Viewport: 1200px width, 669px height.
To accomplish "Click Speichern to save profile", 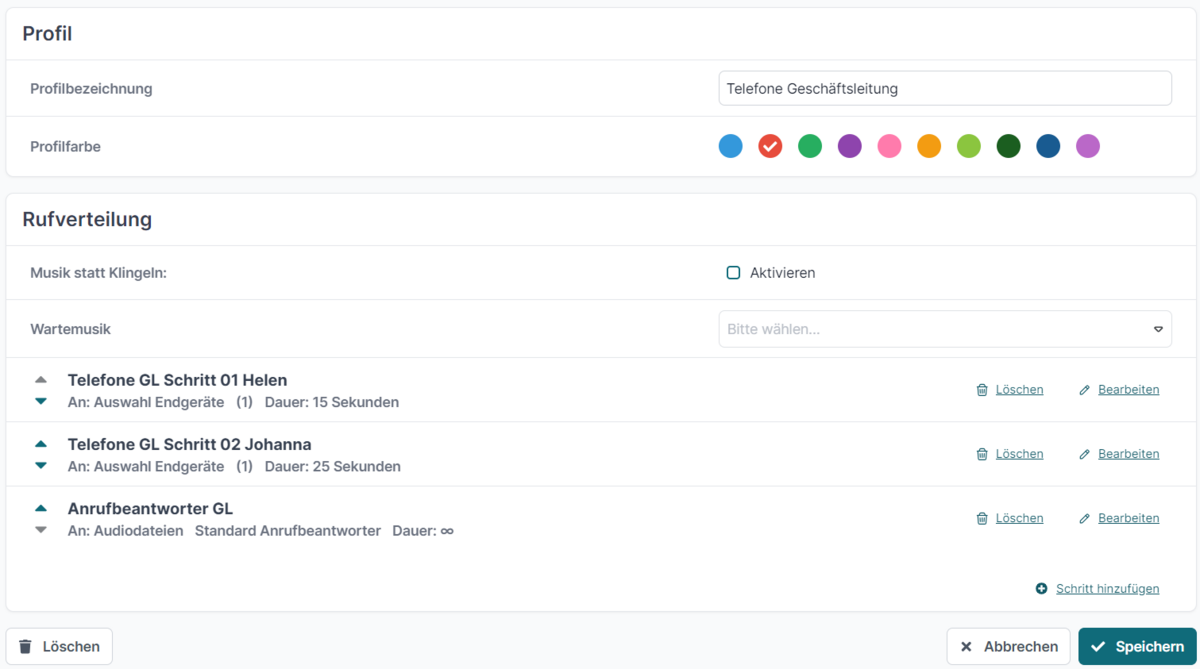I will point(1137,647).
